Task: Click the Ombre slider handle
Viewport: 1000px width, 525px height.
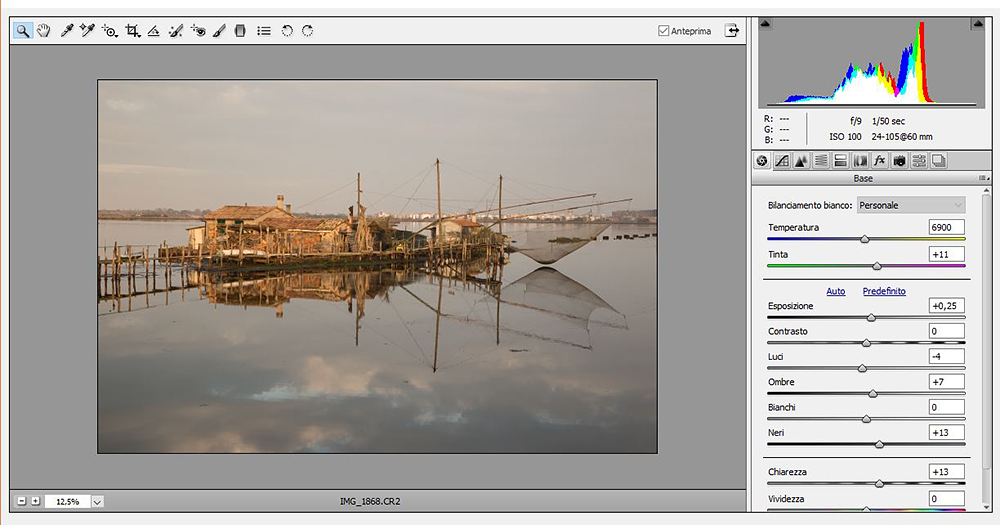Action: point(873,394)
